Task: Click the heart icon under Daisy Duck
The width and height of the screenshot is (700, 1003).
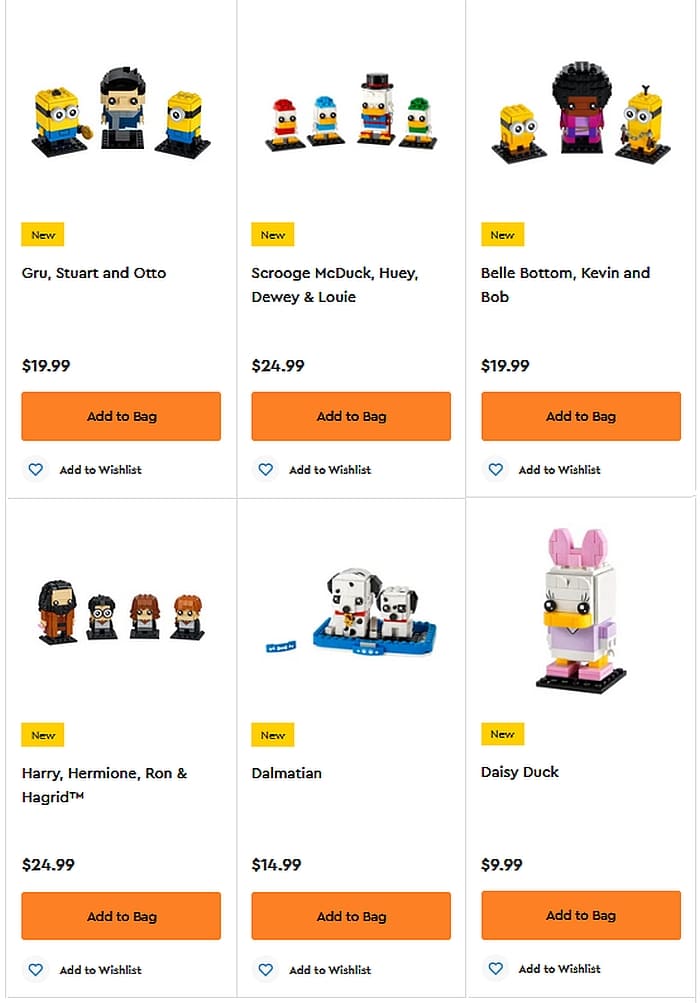Action: coord(495,968)
